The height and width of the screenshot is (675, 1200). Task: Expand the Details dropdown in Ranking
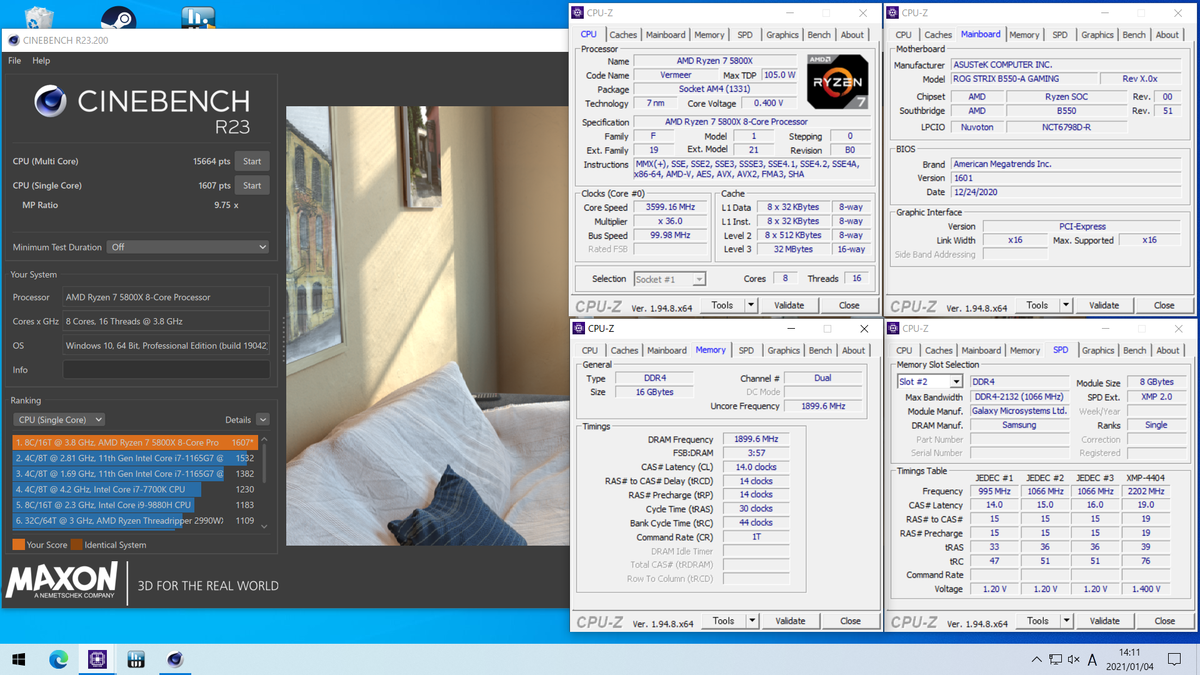pos(262,420)
